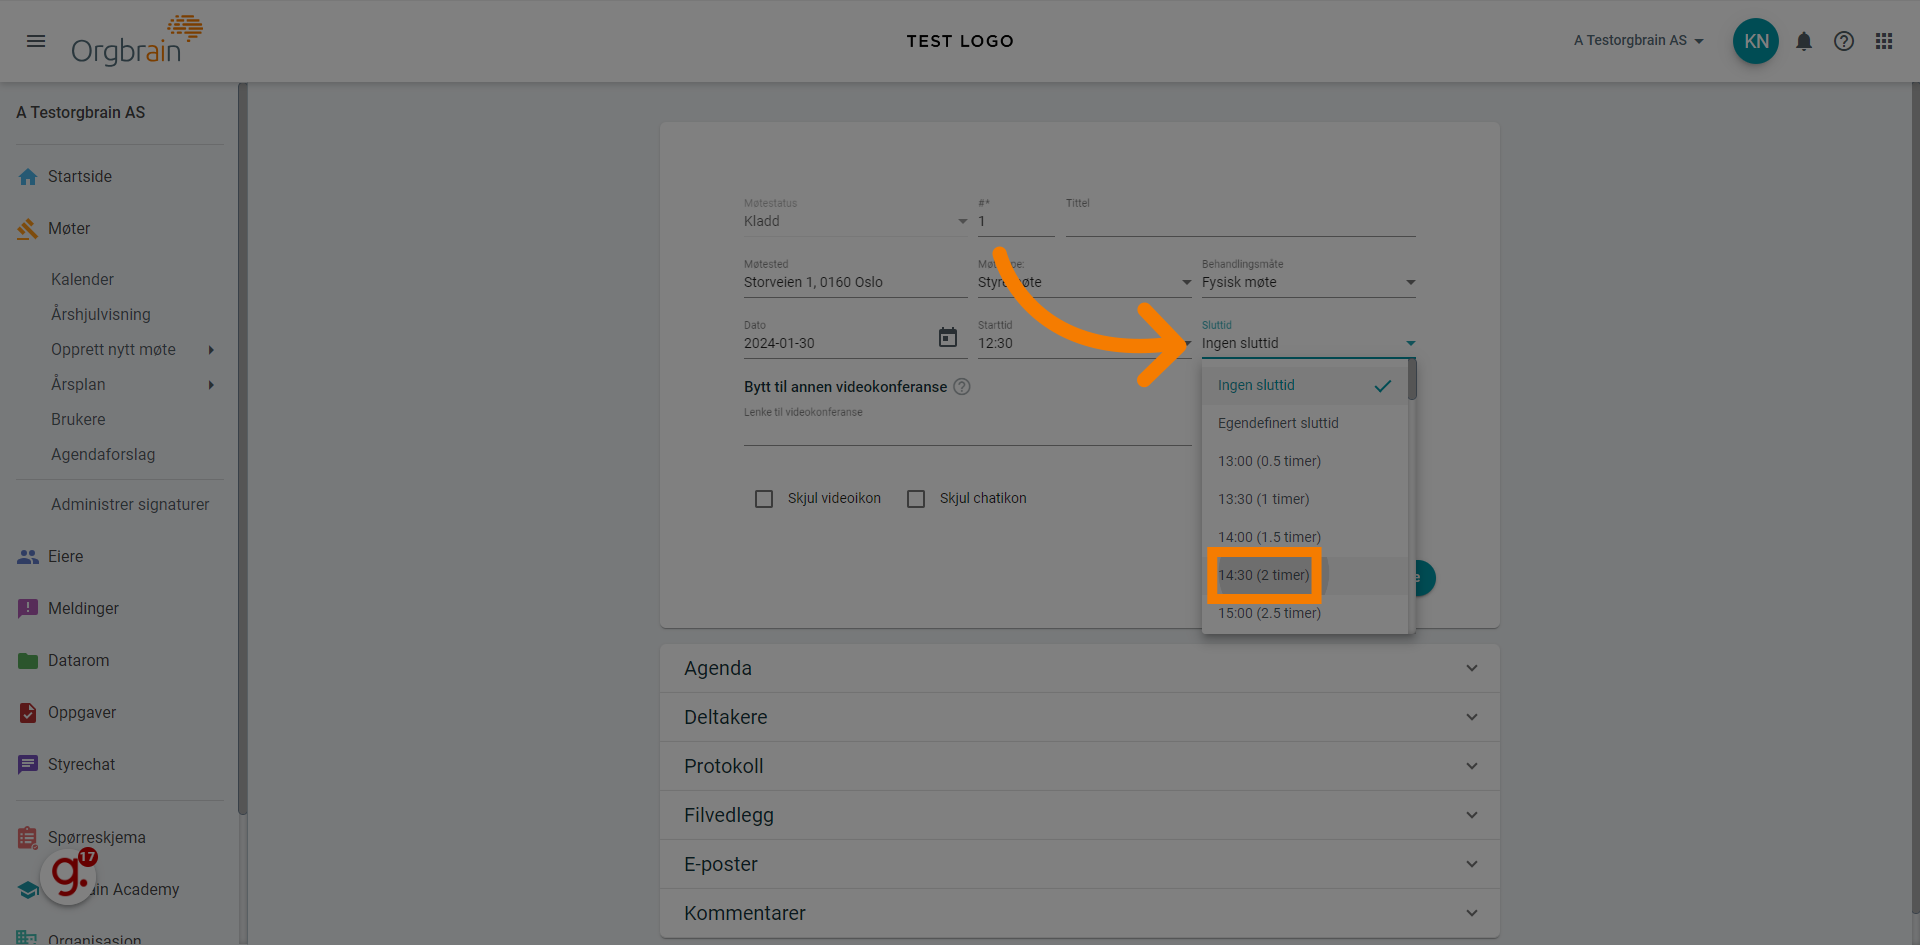Expand the Deltakere section
This screenshot has height=945, width=1920.
[1080, 717]
